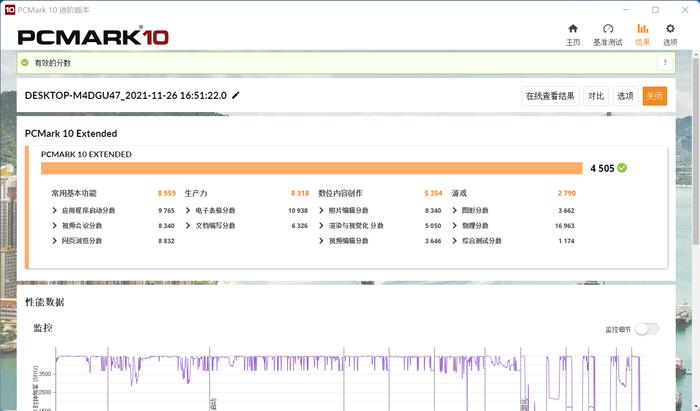The width and height of the screenshot is (700, 411).
Task: Click the green check icon beside 有效的分数
Action: 25,63
